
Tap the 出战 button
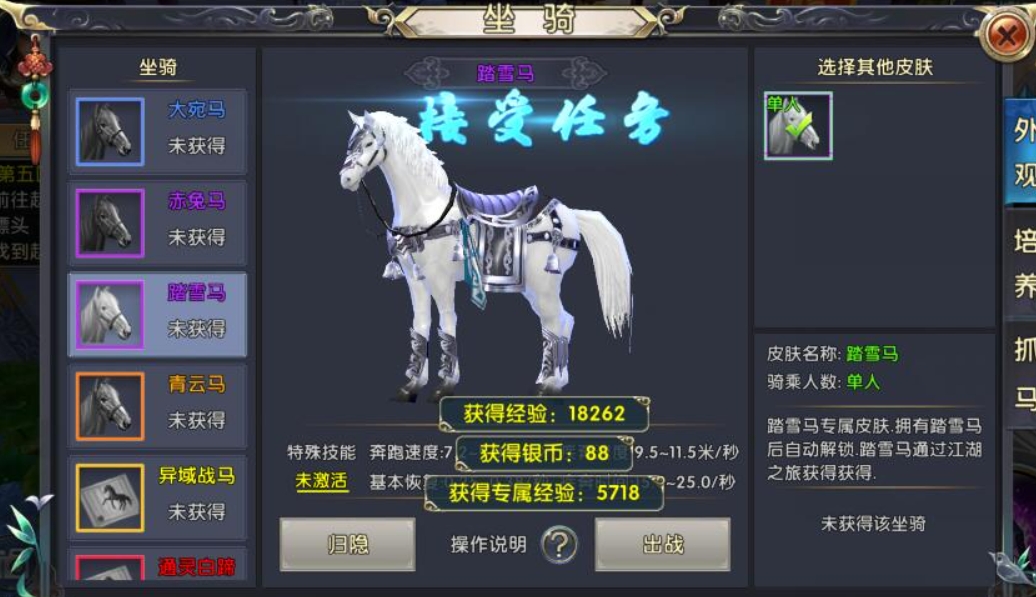[x=663, y=544]
